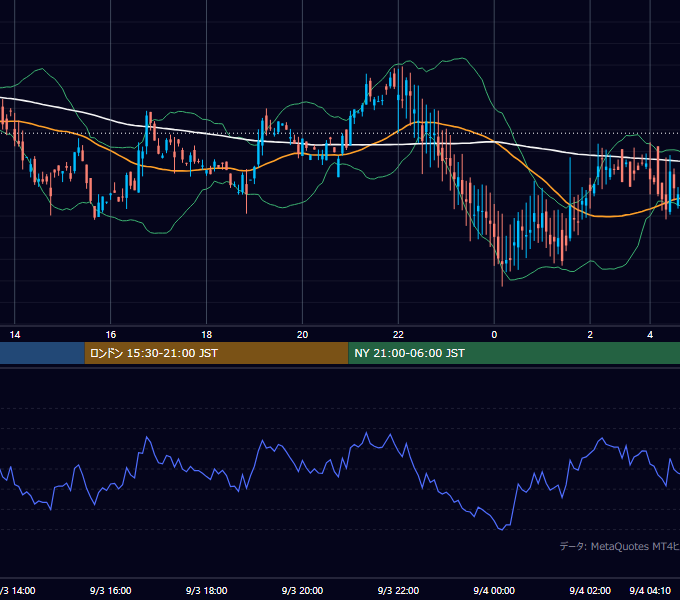The height and width of the screenshot is (600, 680).
Task: Click the 9/3 20:00 date label
Action: (302, 590)
